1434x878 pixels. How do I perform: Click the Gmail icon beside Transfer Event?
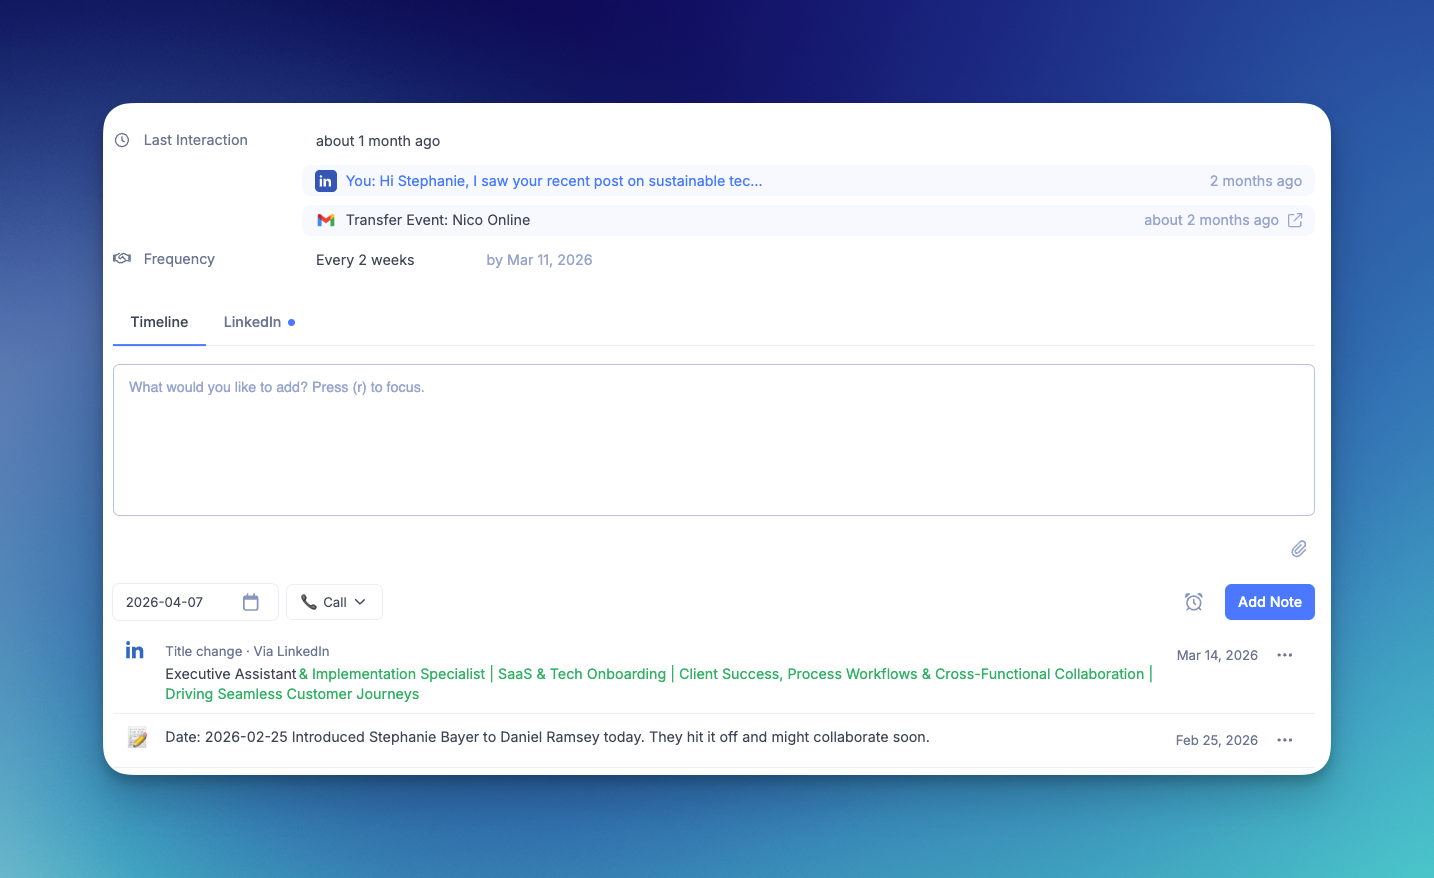tap(325, 220)
